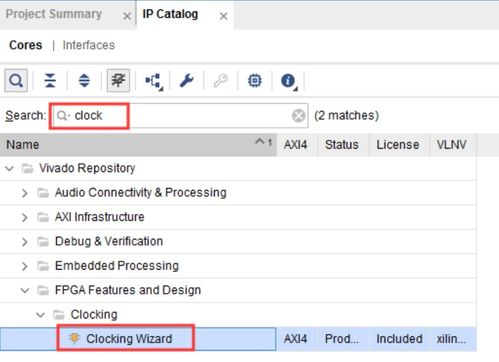The image size is (499, 362).
Task: Expand Audio Connectivity & Processing folder
Action: click(x=24, y=193)
